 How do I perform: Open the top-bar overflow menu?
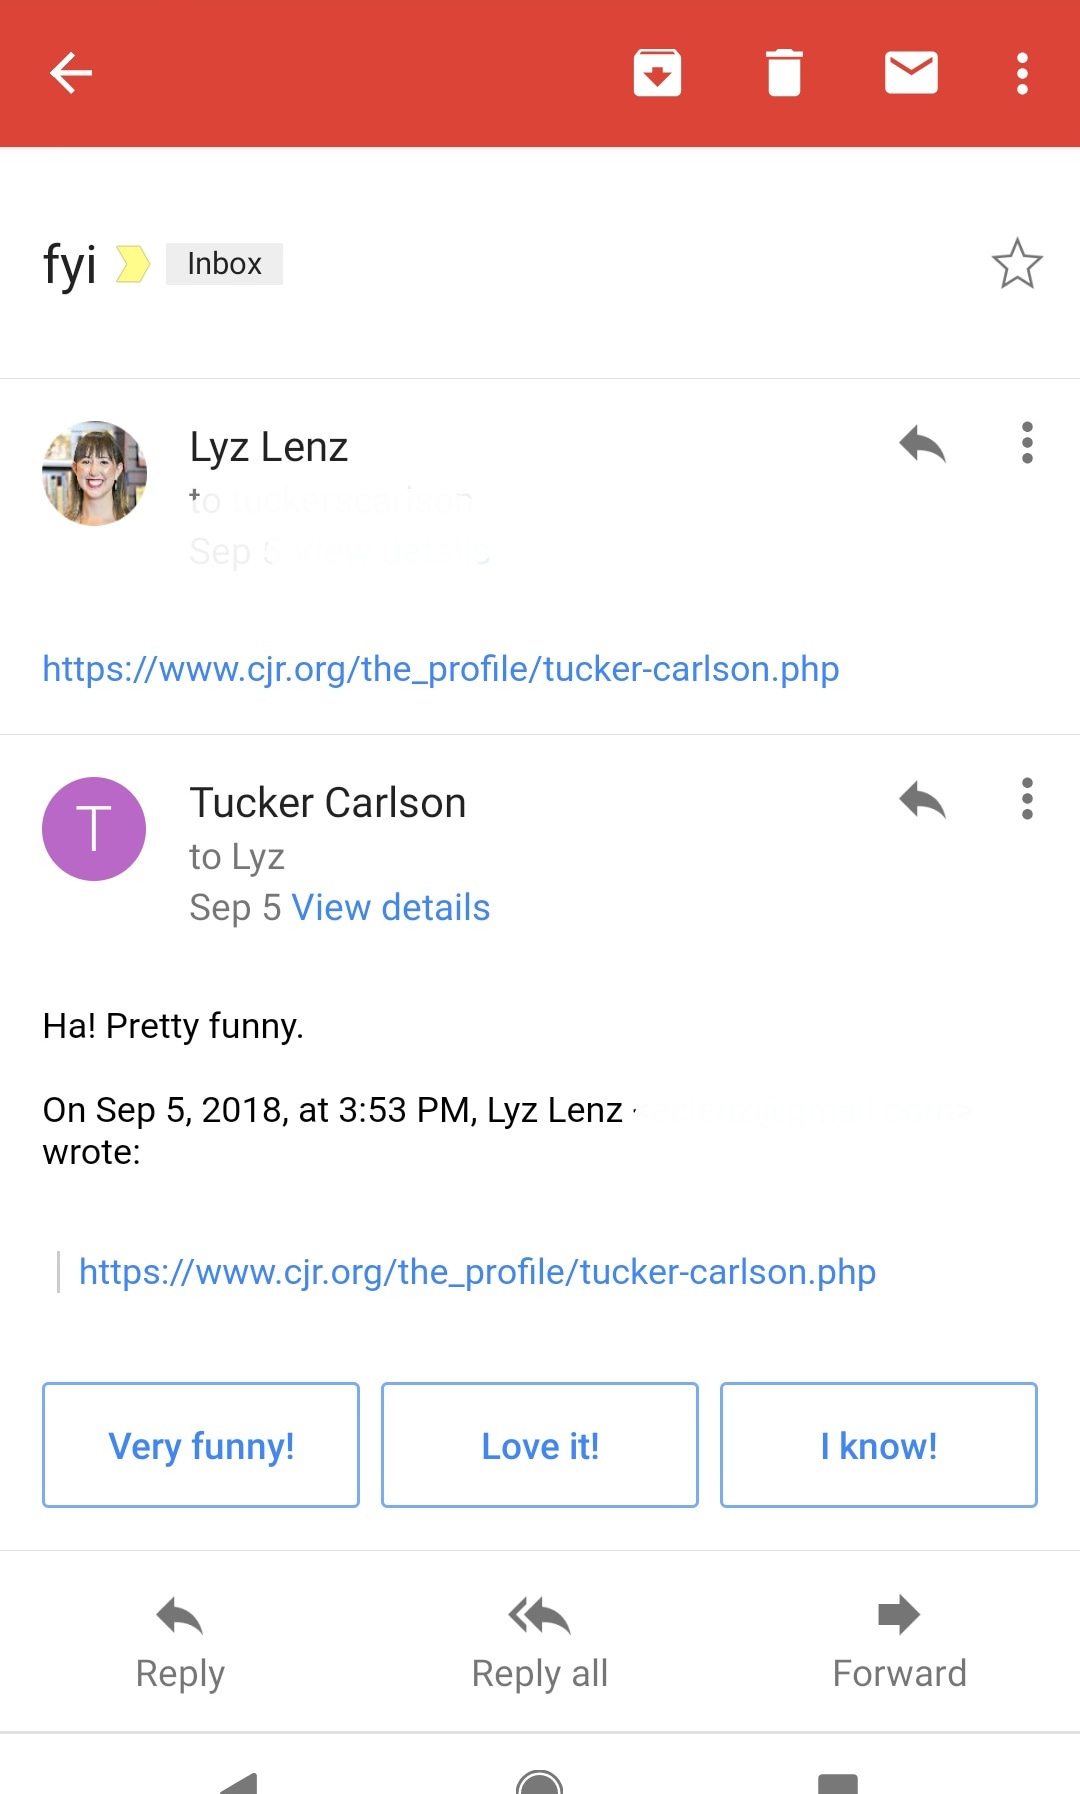(1022, 73)
